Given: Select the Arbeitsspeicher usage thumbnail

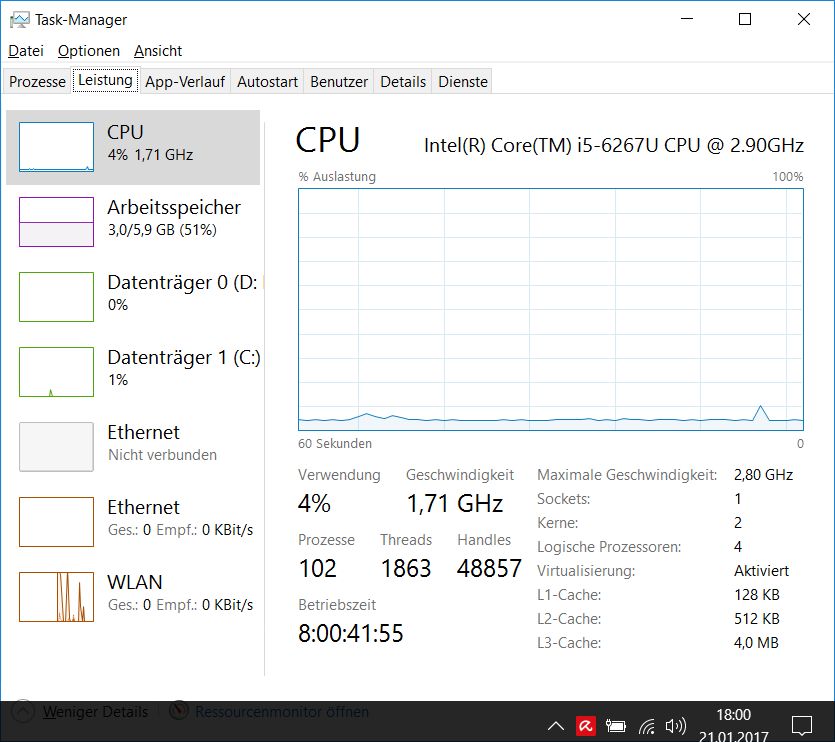Looking at the screenshot, I should (x=56, y=222).
